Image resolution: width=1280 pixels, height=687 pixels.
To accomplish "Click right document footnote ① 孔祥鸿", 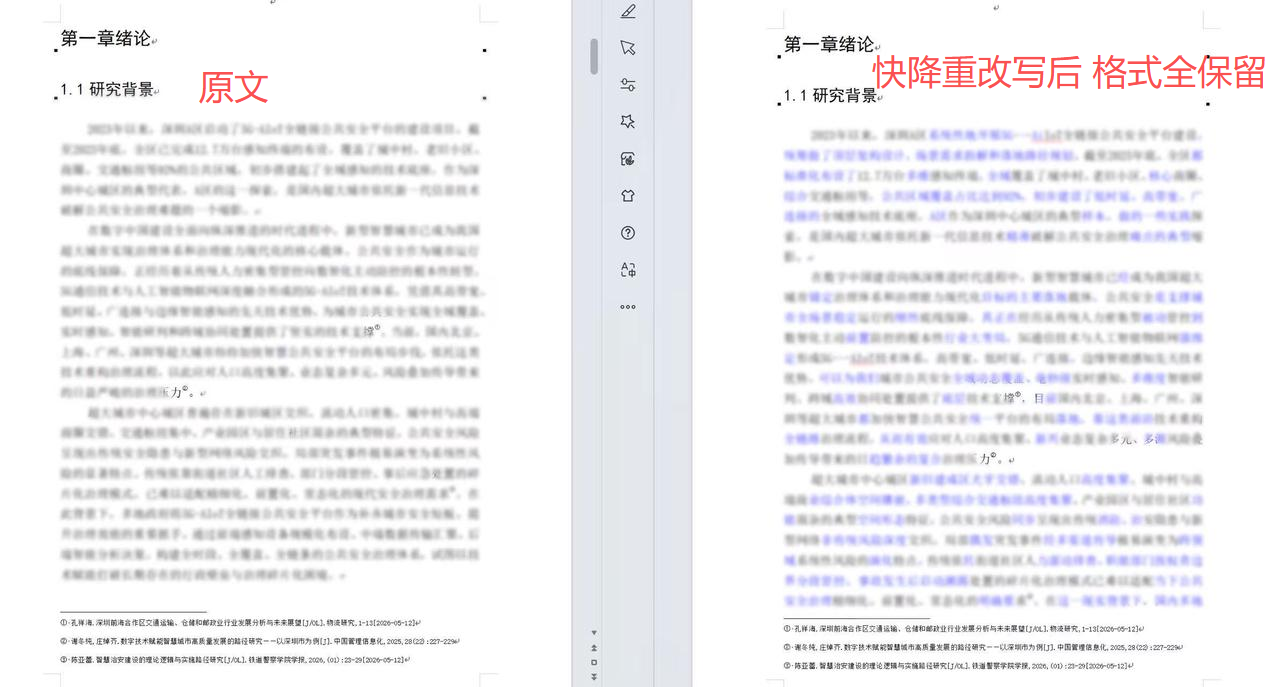I will (963, 629).
